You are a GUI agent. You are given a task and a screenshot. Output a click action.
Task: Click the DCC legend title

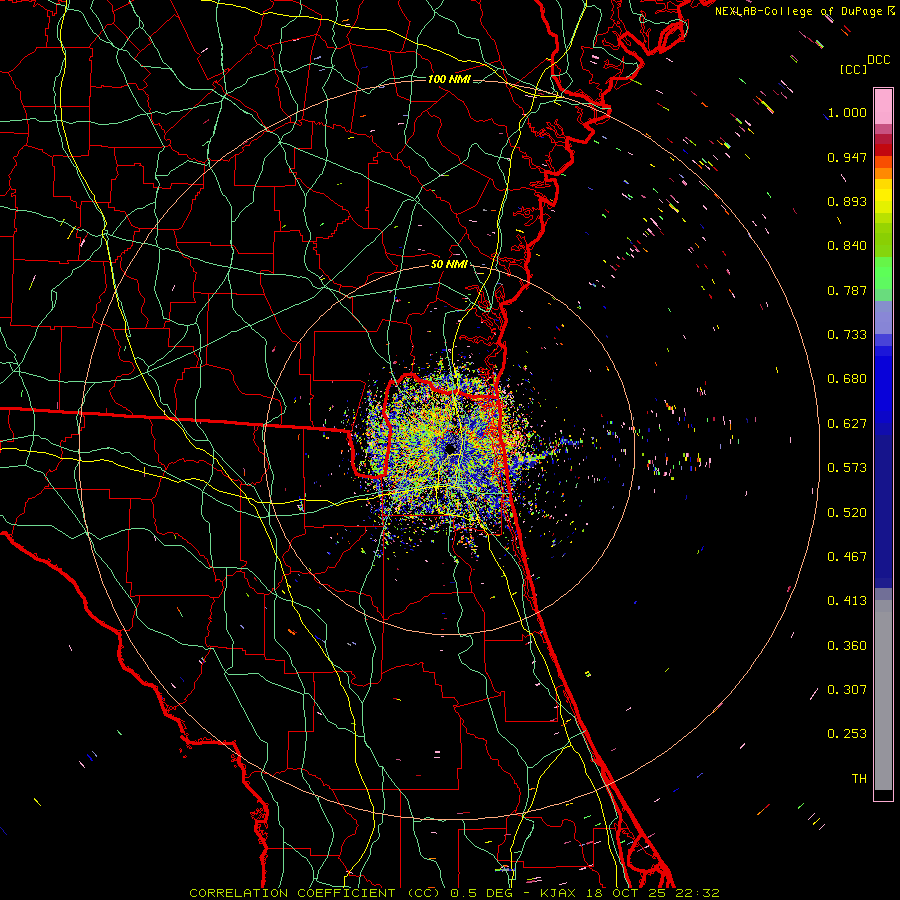click(x=878, y=60)
